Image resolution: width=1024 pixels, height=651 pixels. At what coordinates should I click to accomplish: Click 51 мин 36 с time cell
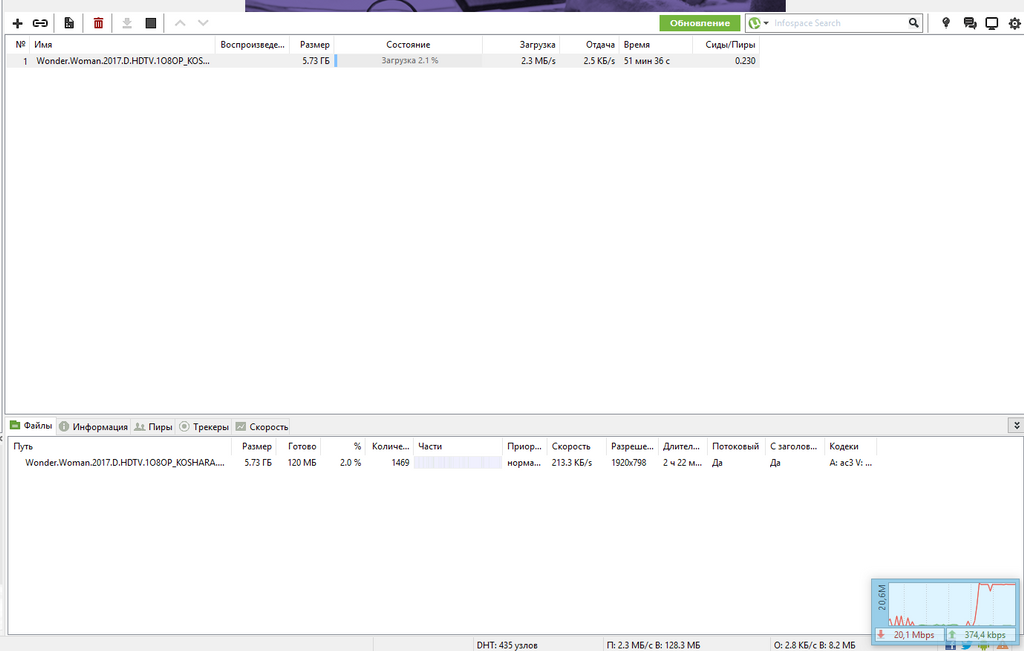[x=647, y=61]
